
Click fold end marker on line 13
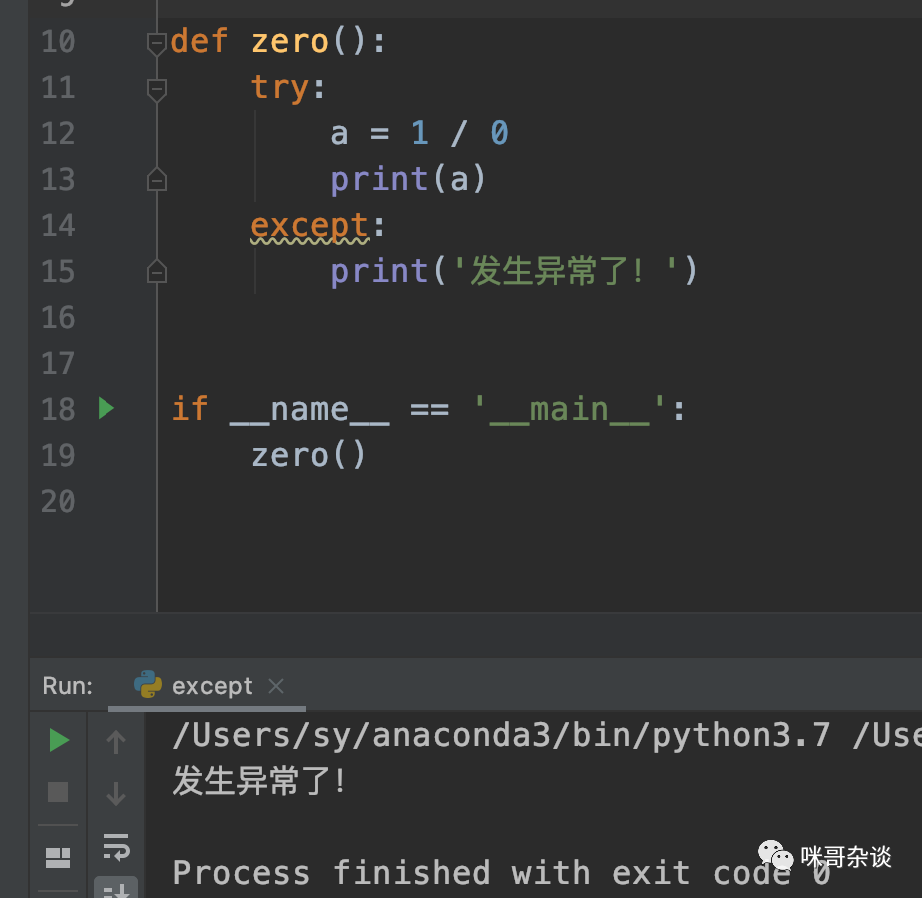pyautogui.click(x=156, y=179)
